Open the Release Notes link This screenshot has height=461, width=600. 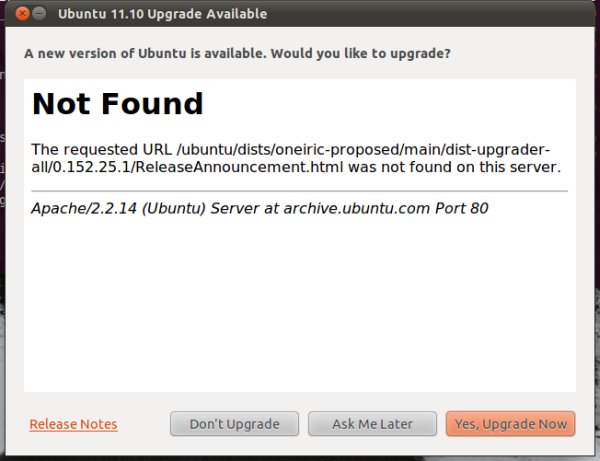coord(73,424)
